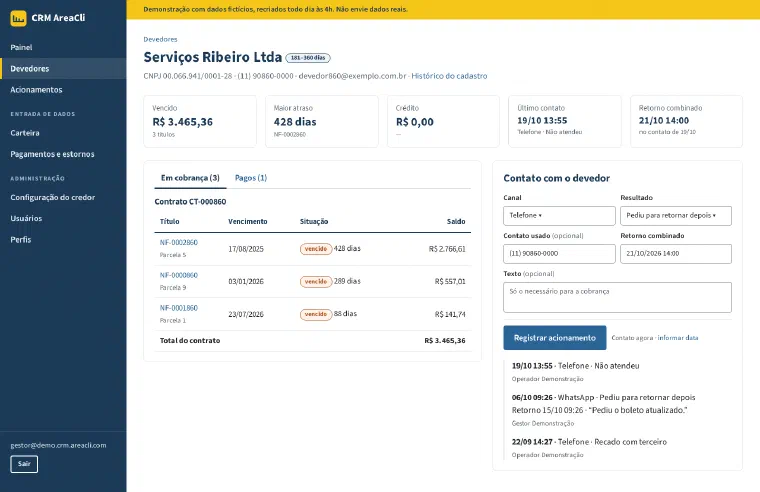Click the Título column header

tap(170, 222)
